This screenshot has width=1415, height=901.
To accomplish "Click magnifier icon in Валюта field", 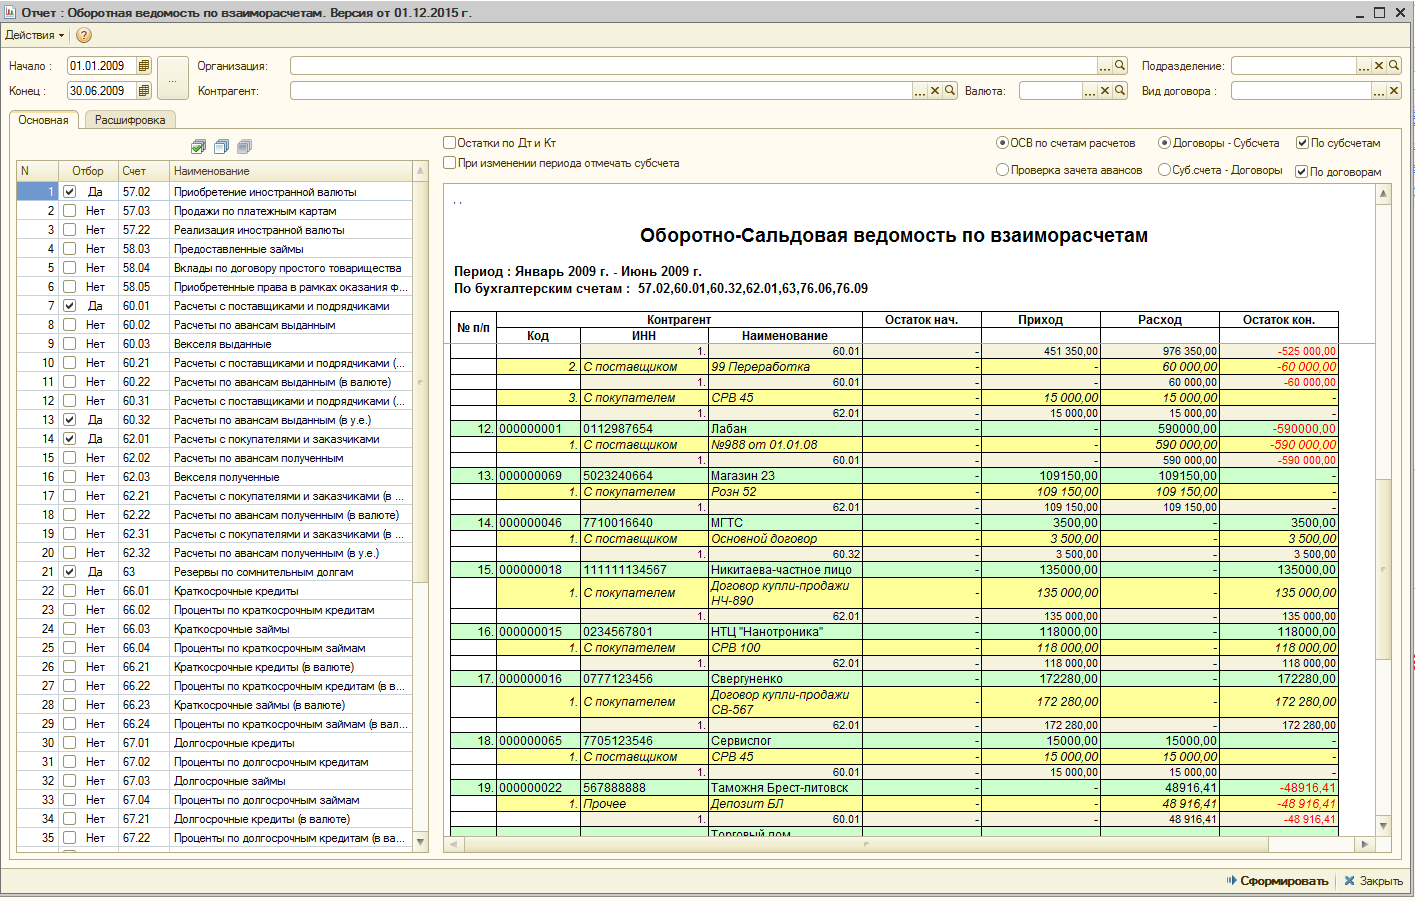I will point(1120,91).
